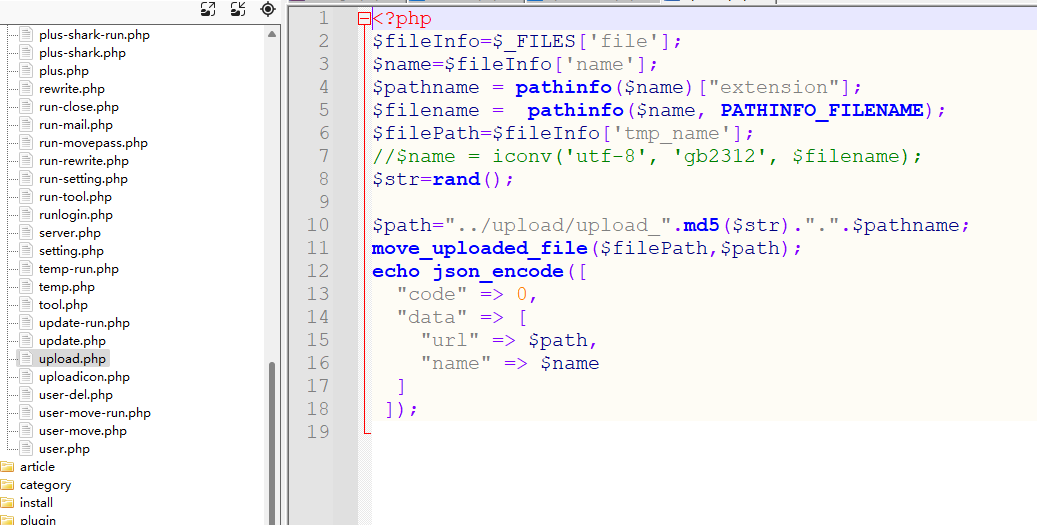Select user-move.php file
This screenshot has width=1037, height=525.
coord(83,430)
